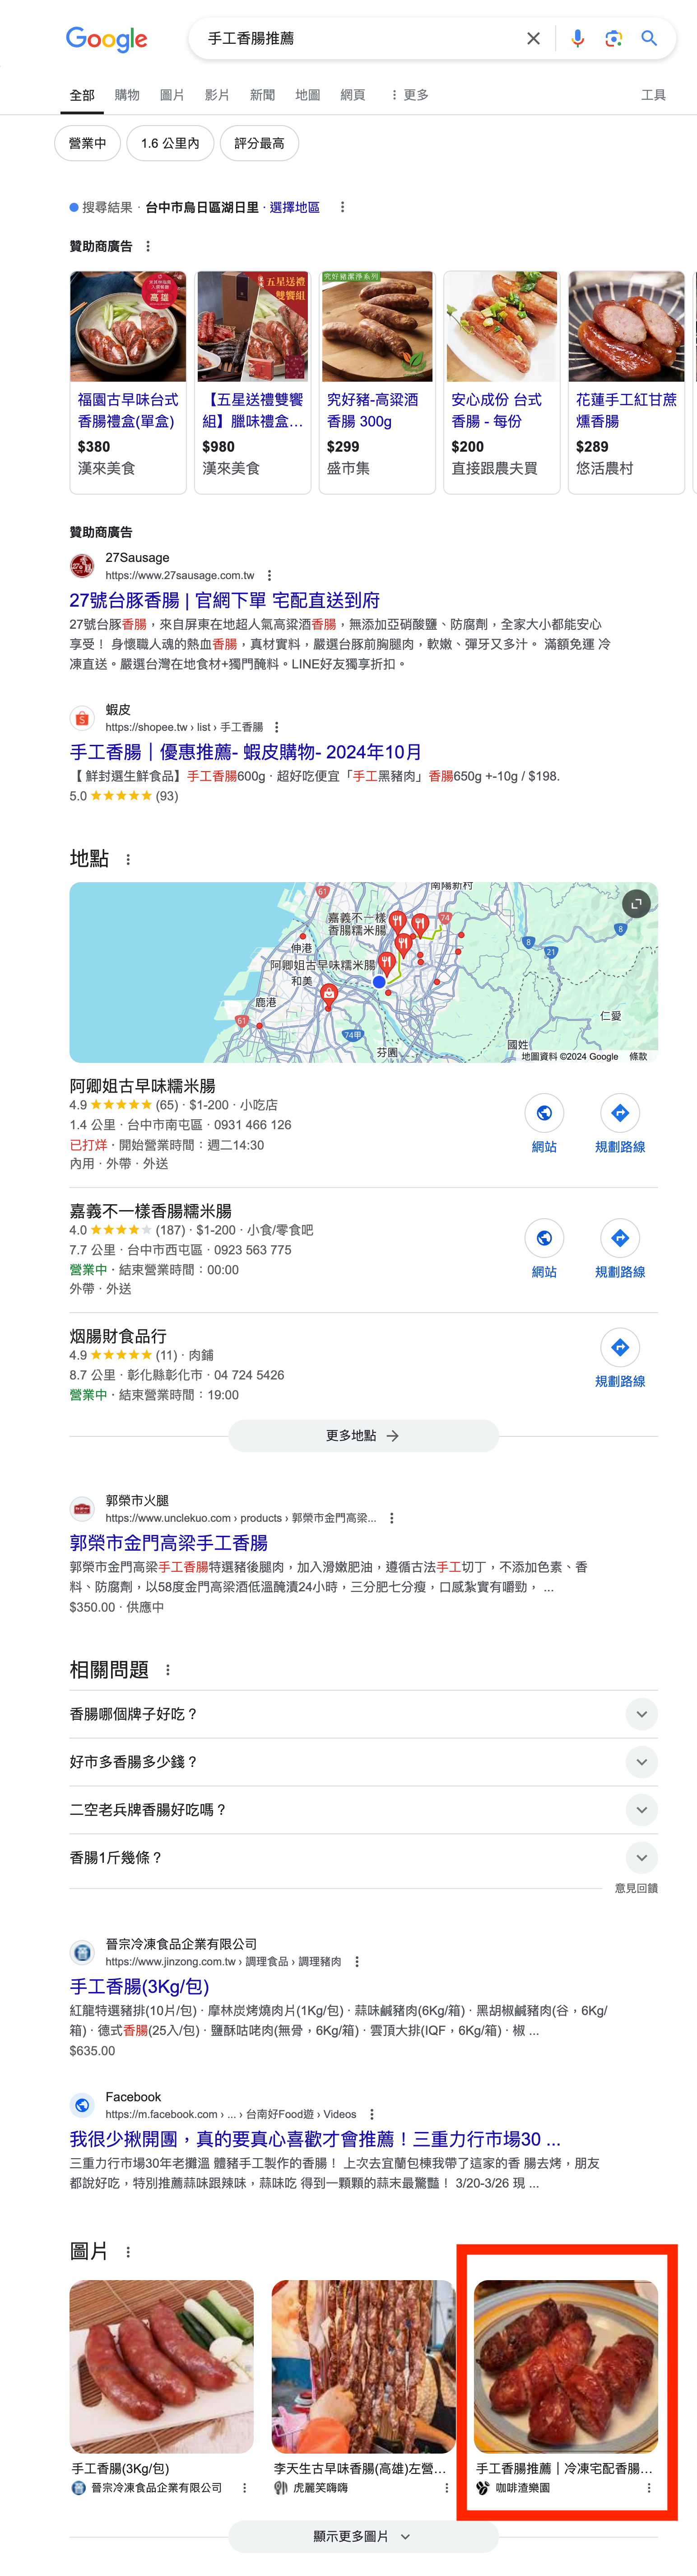
Task: Expand question 好市多香腸多少錢？
Action: click(x=363, y=1761)
